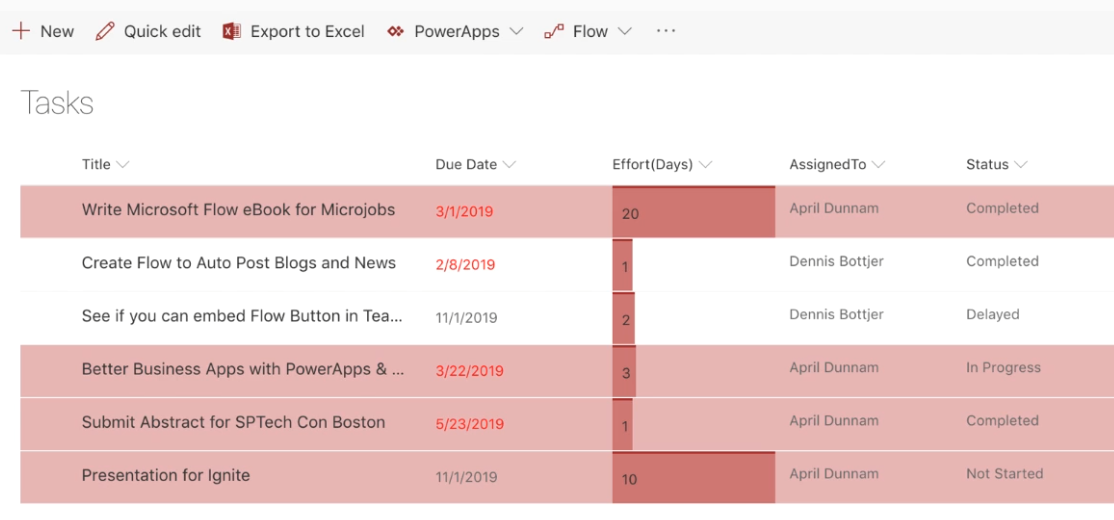The height and width of the screenshot is (520, 1114).
Task: Open the Title column chevron
Action: (x=122, y=165)
